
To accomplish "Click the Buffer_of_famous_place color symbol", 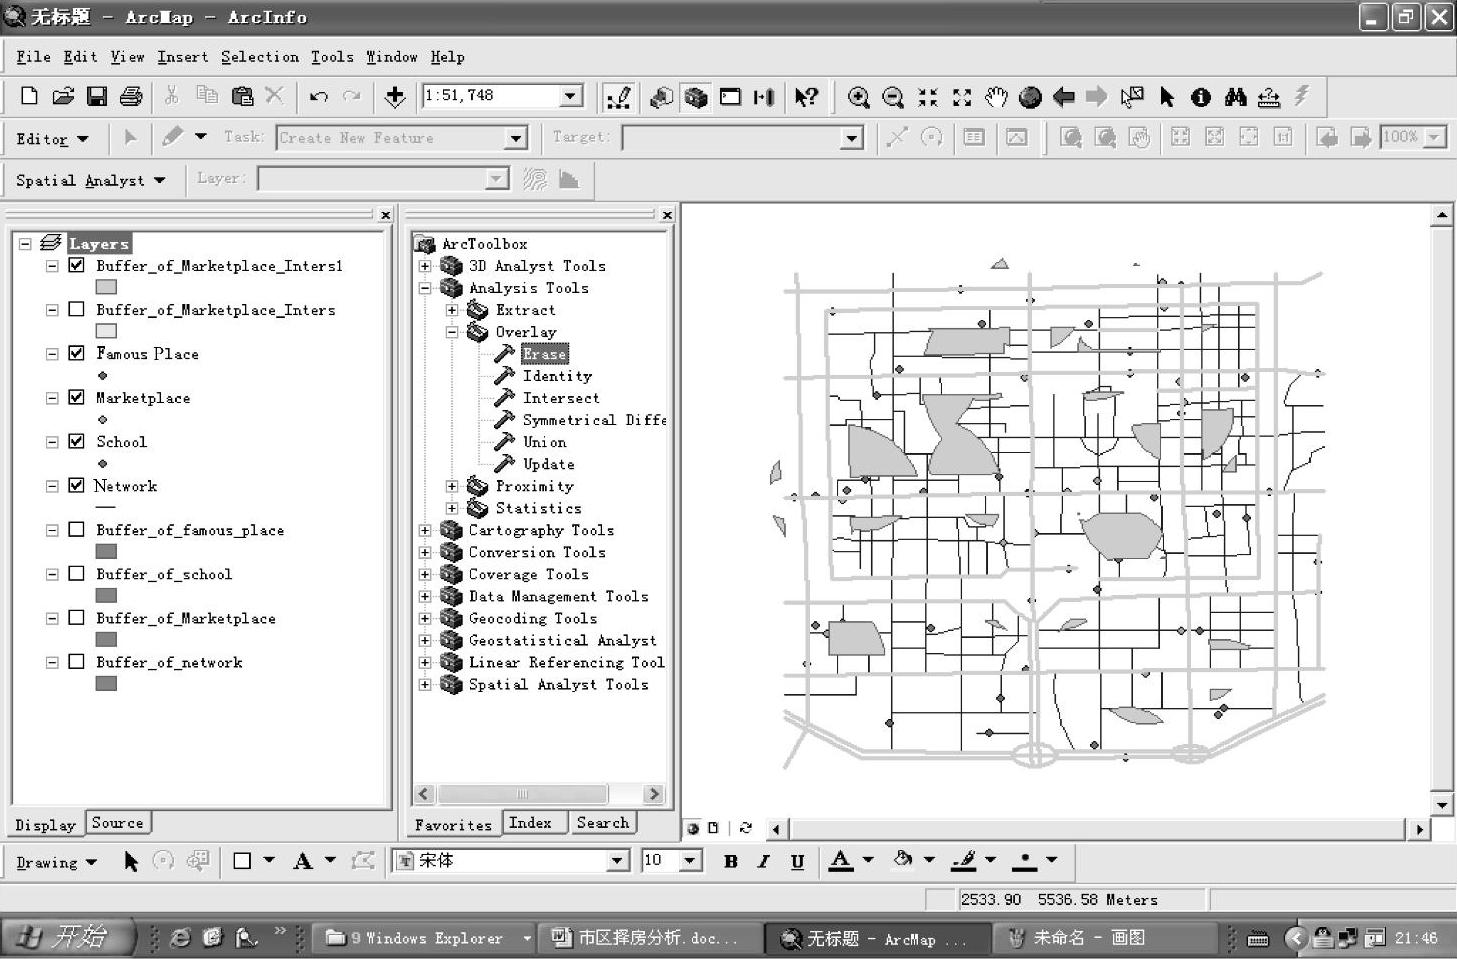I will tap(106, 551).
